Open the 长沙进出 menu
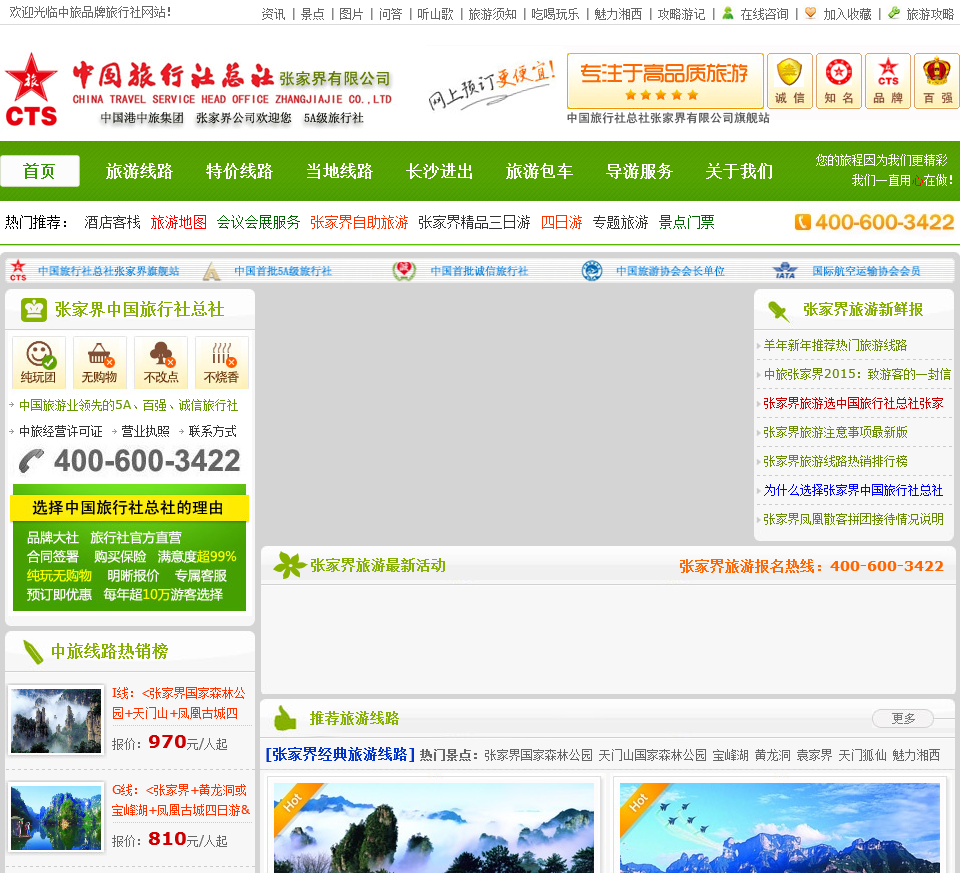The width and height of the screenshot is (960, 873). click(439, 171)
